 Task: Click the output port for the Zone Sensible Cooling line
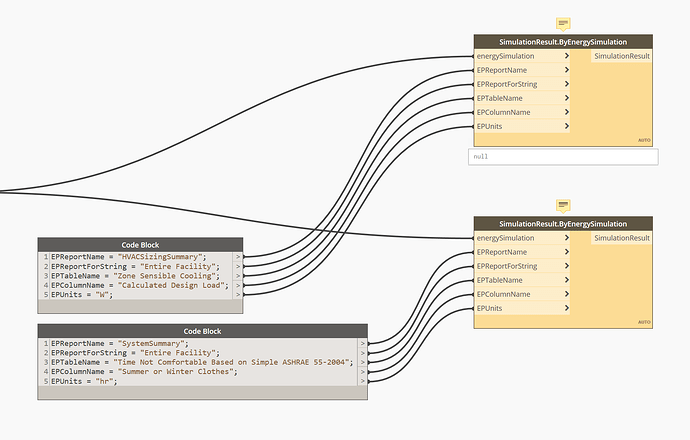tap(238, 276)
